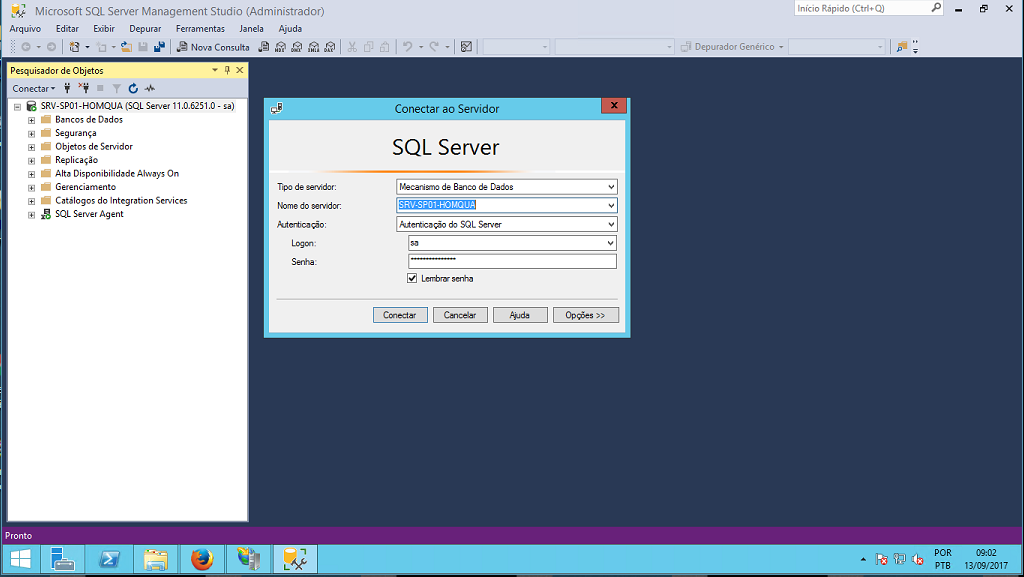Image resolution: width=1024 pixels, height=577 pixels.
Task: Click the muted volume icon in system tray
Action: tap(918, 559)
